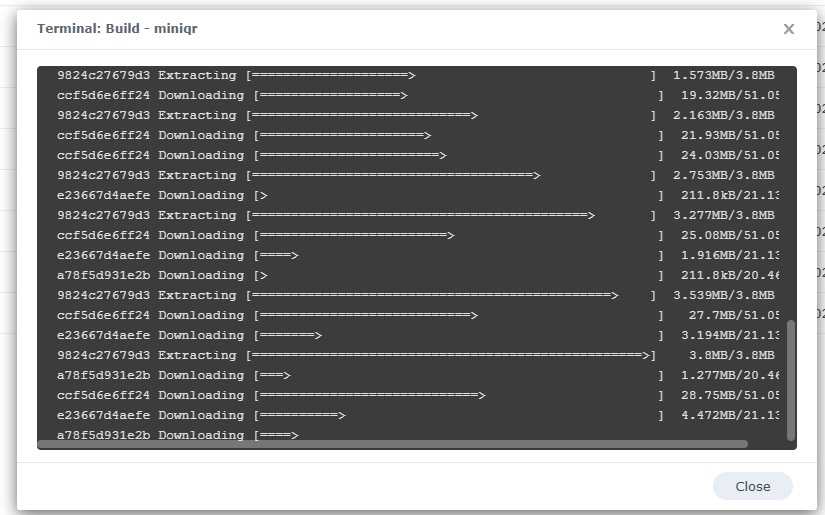The width and height of the screenshot is (825, 515).
Task: Select the Extracting line showing 2.163MB/3.8MB
Action: pos(416,115)
